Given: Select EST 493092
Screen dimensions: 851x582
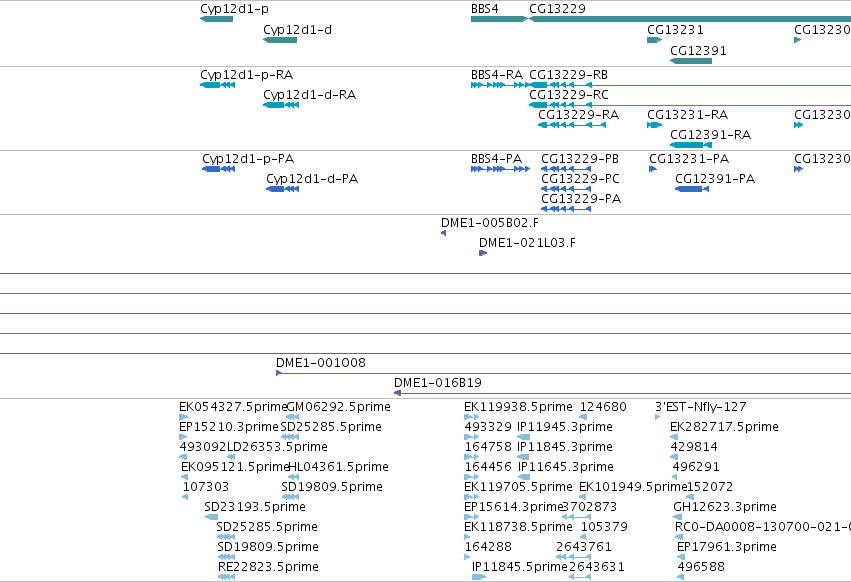Looking at the screenshot, I should coord(183,457).
